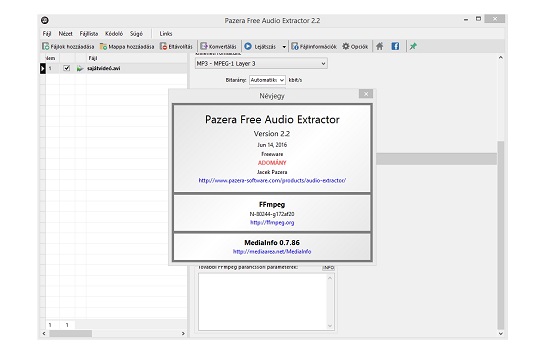Open the Fájllista menu
Viewport: 550px width, 361px height.
coord(89,34)
